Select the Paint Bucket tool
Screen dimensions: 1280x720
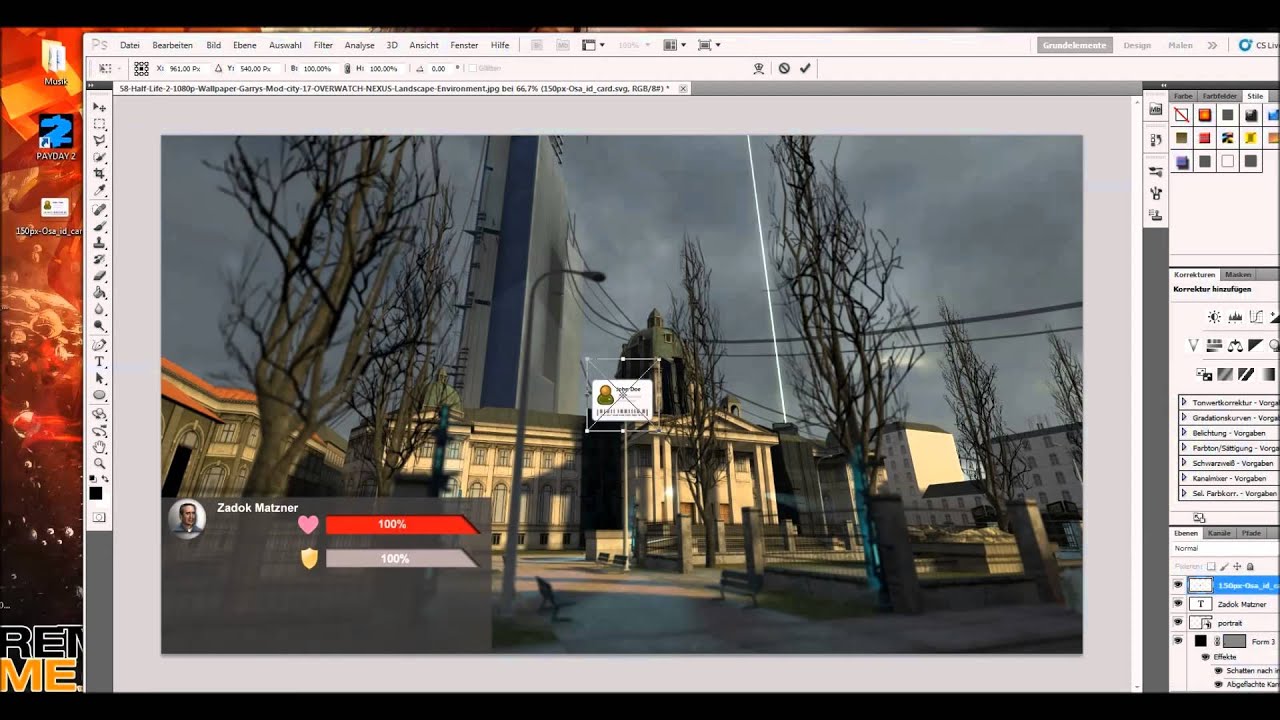point(99,293)
